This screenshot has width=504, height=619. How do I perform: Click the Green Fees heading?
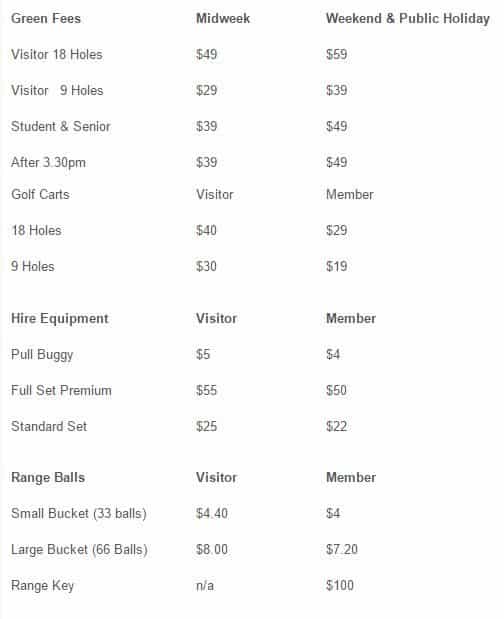point(46,18)
